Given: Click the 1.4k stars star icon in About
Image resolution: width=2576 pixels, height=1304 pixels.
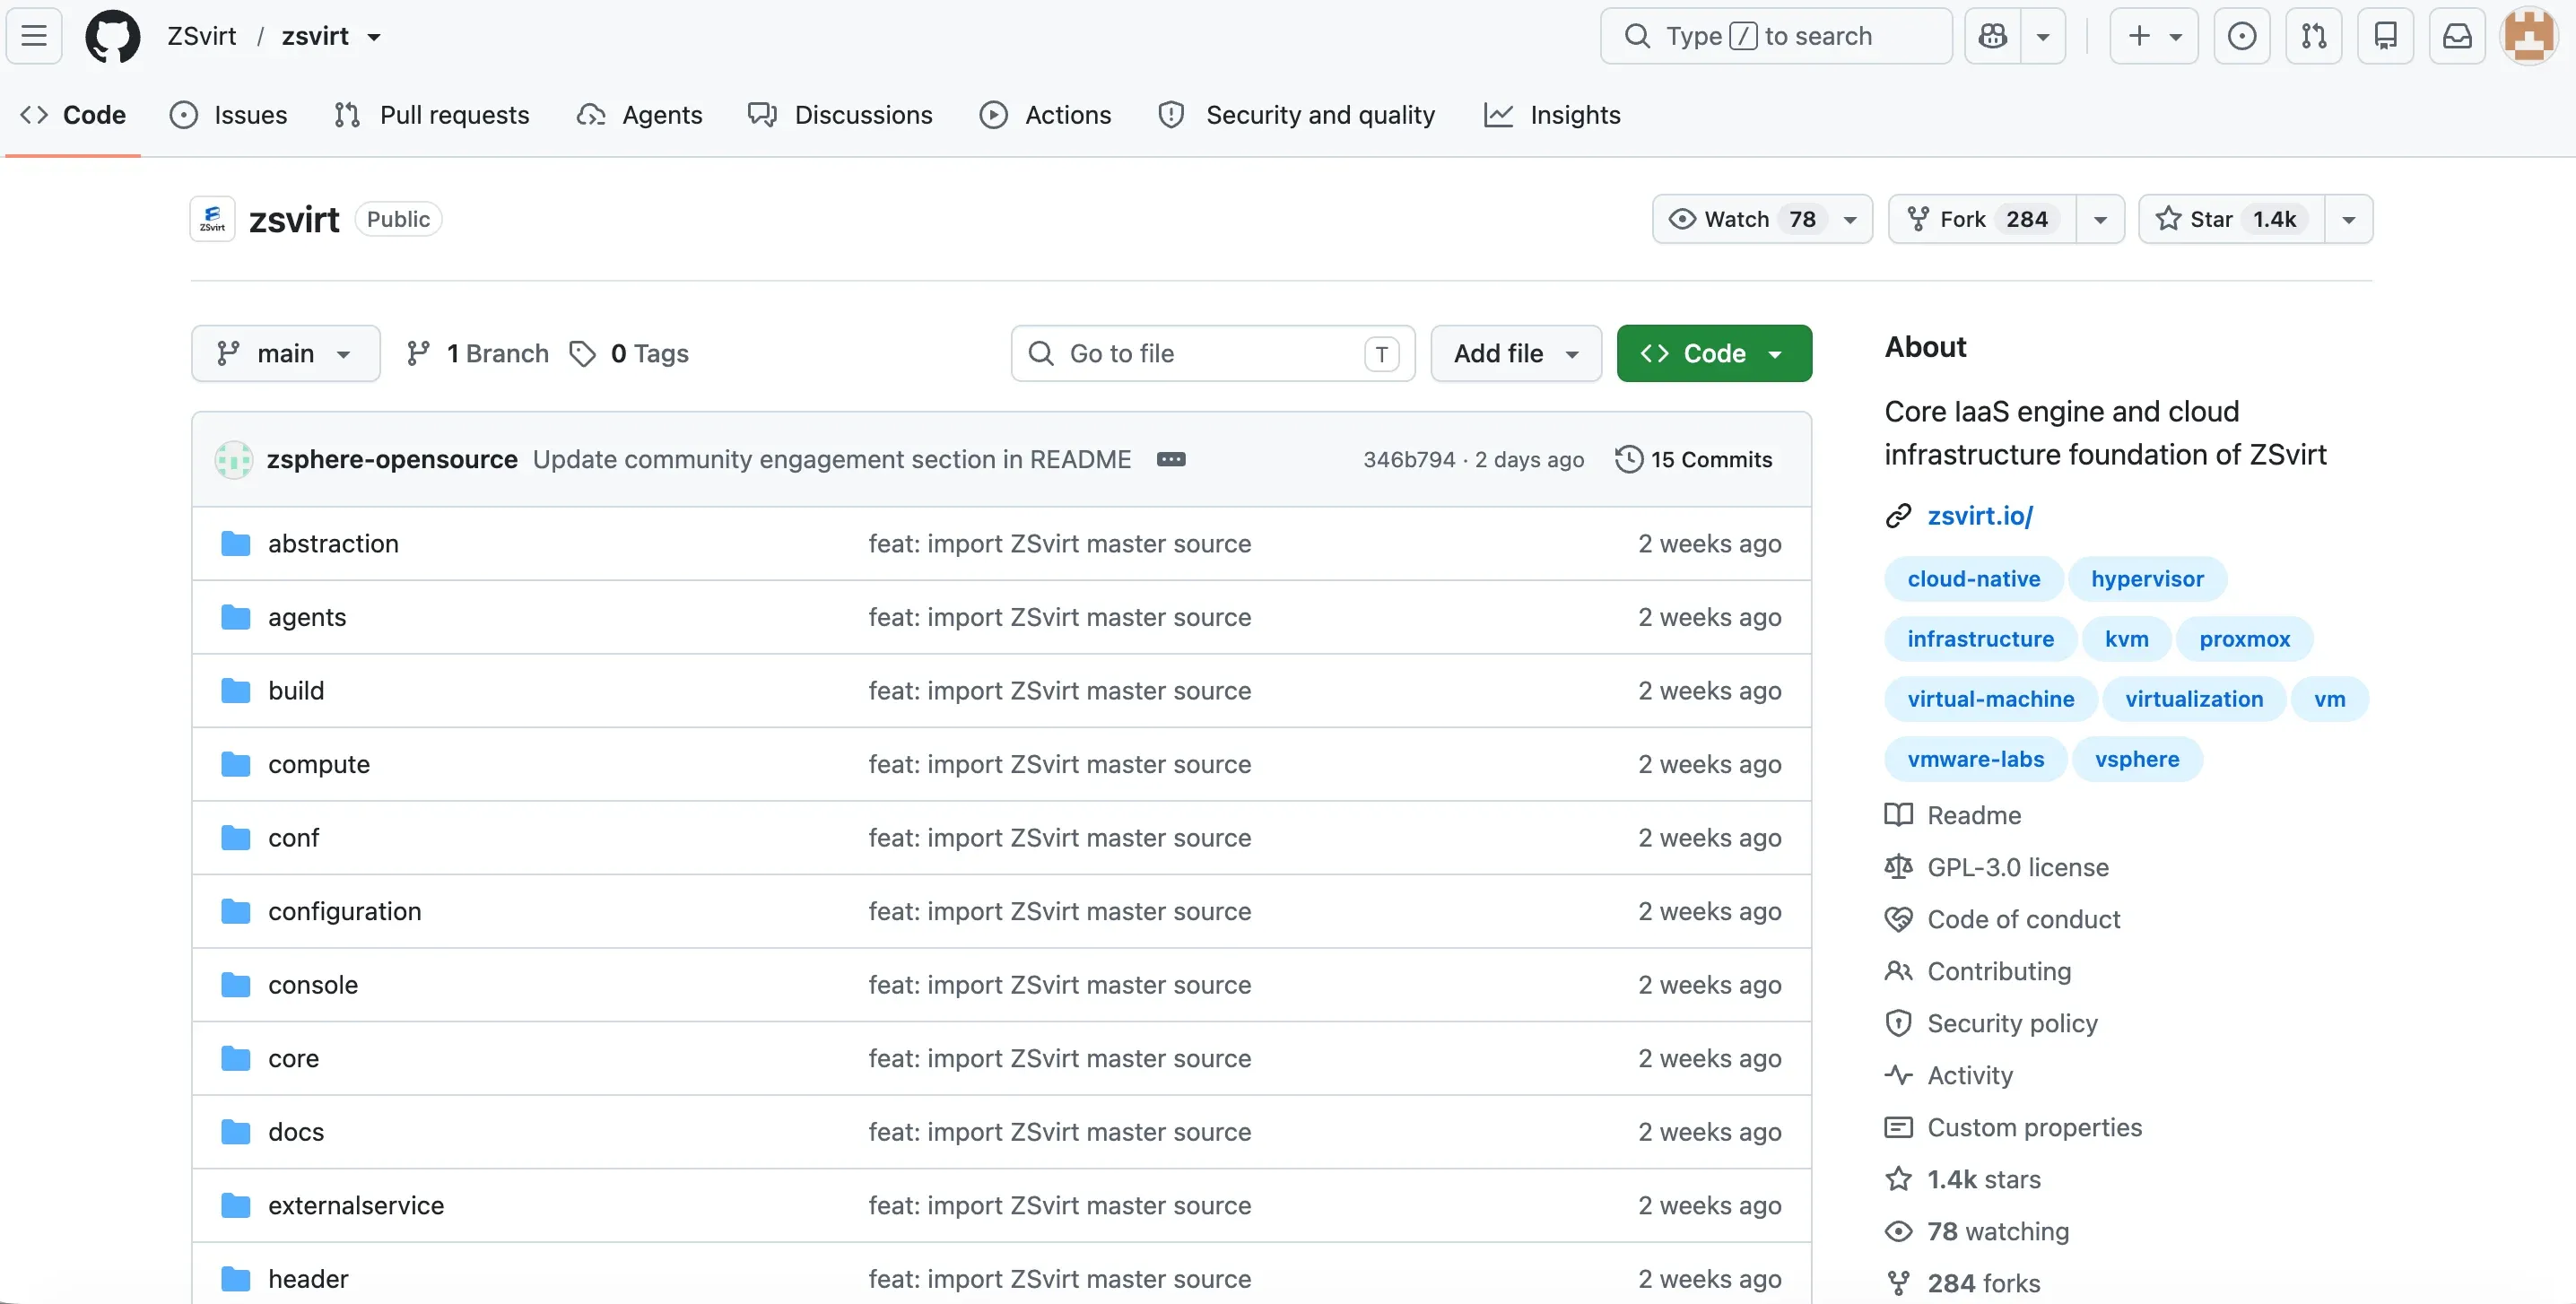Looking at the screenshot, I should 1898,1179.
